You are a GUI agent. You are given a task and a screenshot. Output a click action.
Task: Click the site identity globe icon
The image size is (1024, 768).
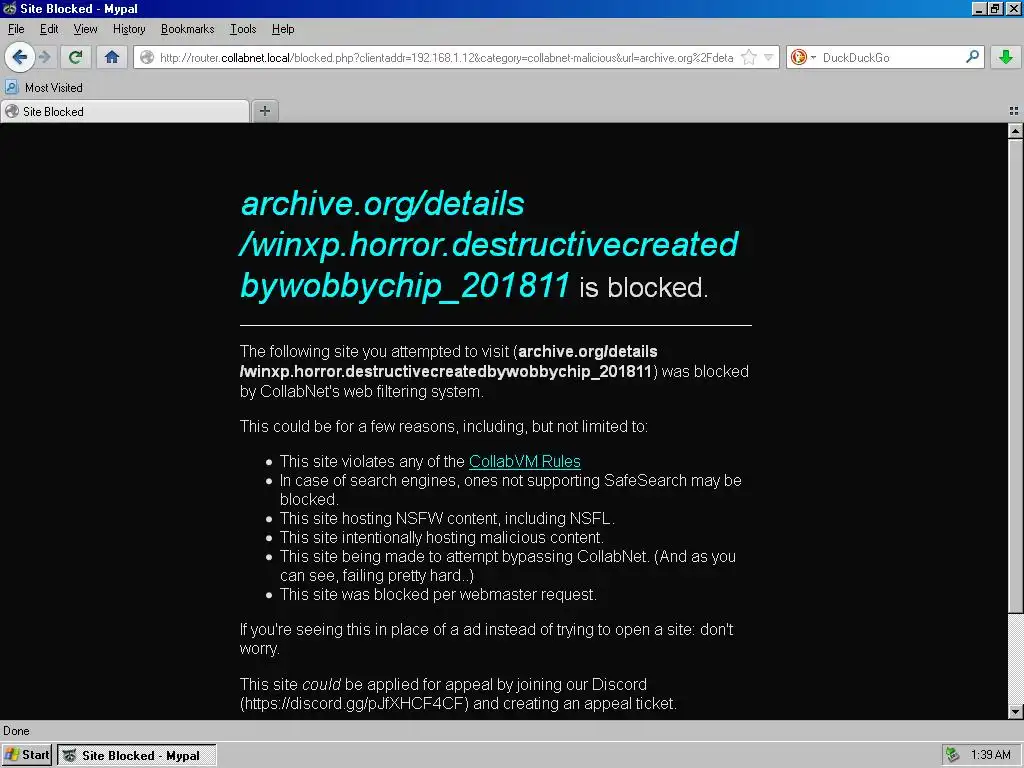coord(147,57)
